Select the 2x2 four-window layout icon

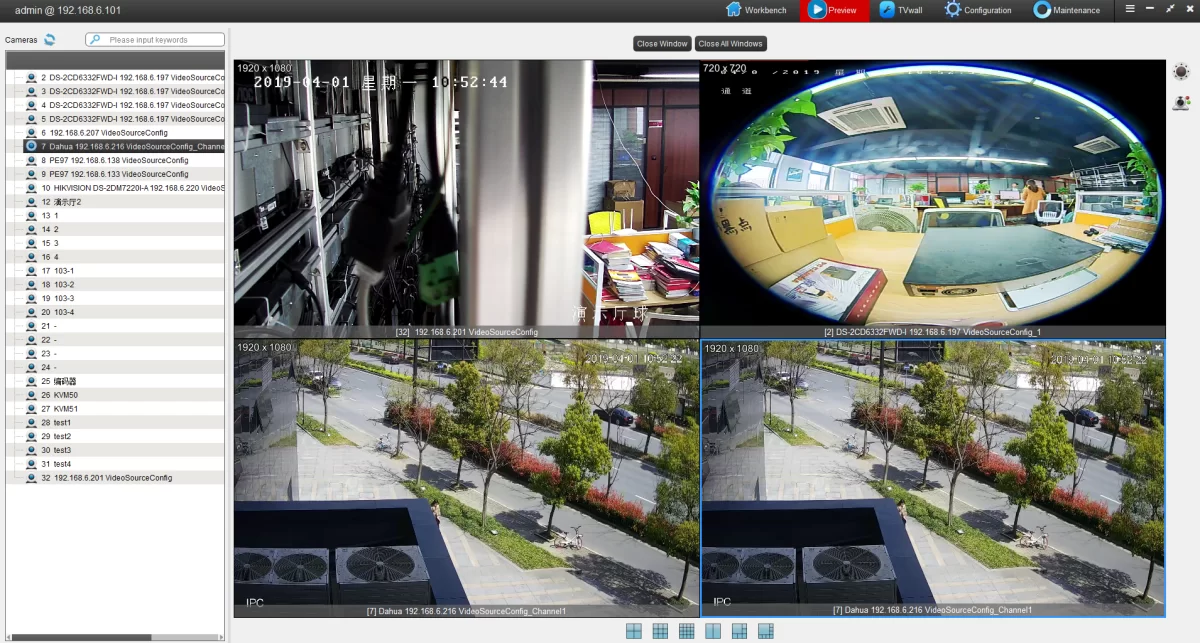[x=634, y=631]
